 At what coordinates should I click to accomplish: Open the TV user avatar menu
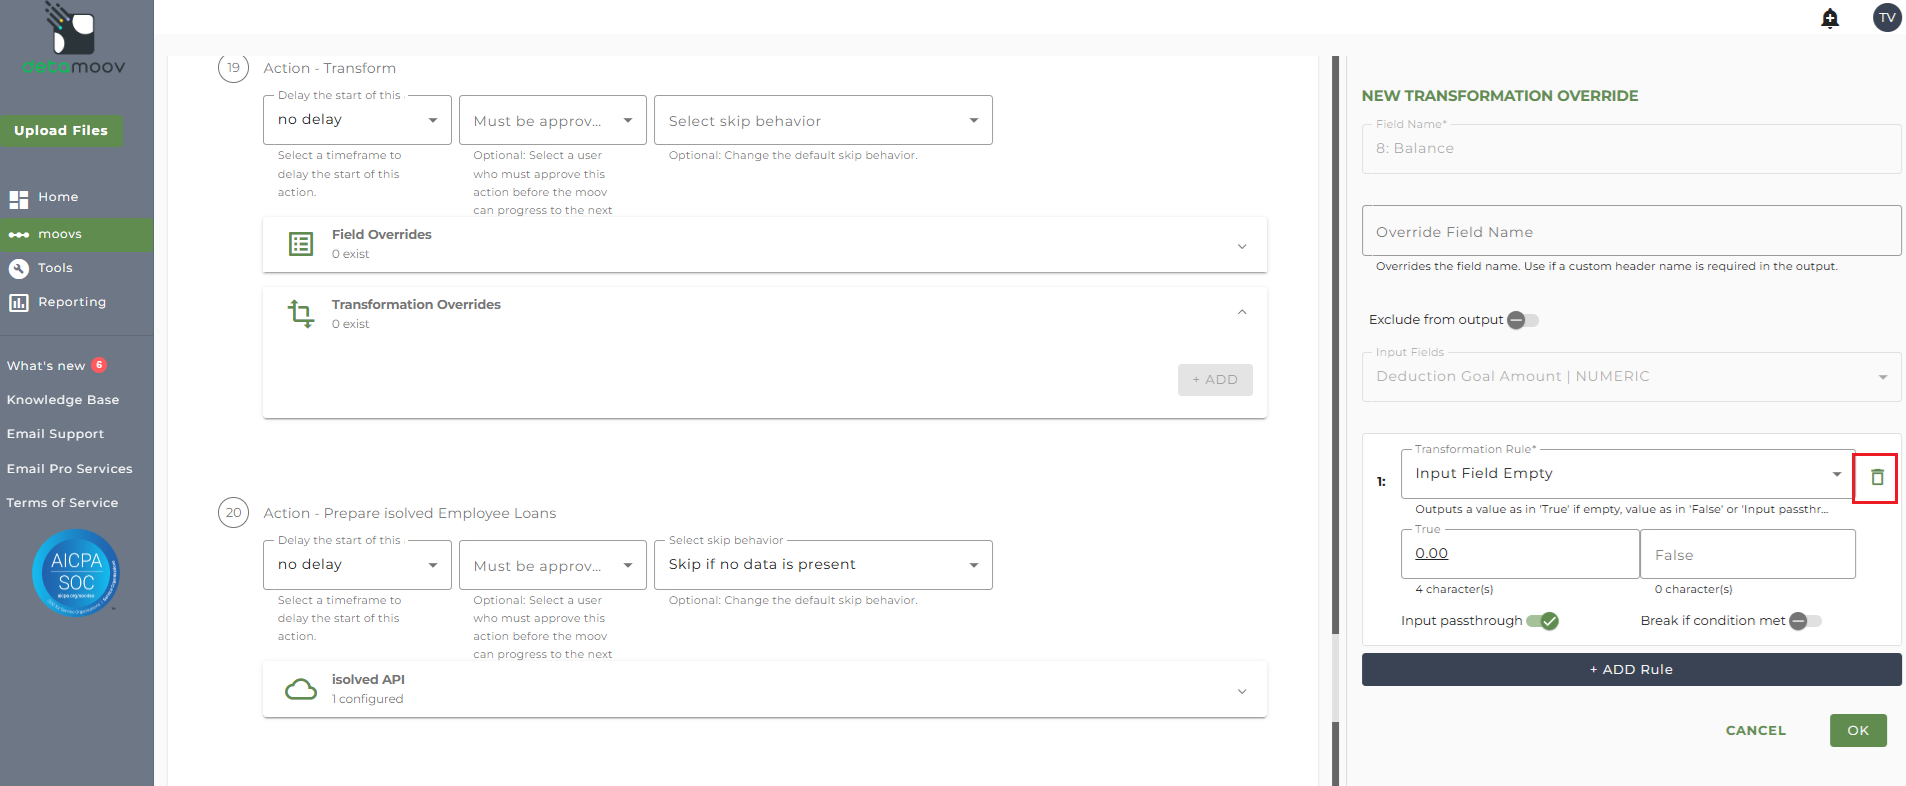point(1886,18)
